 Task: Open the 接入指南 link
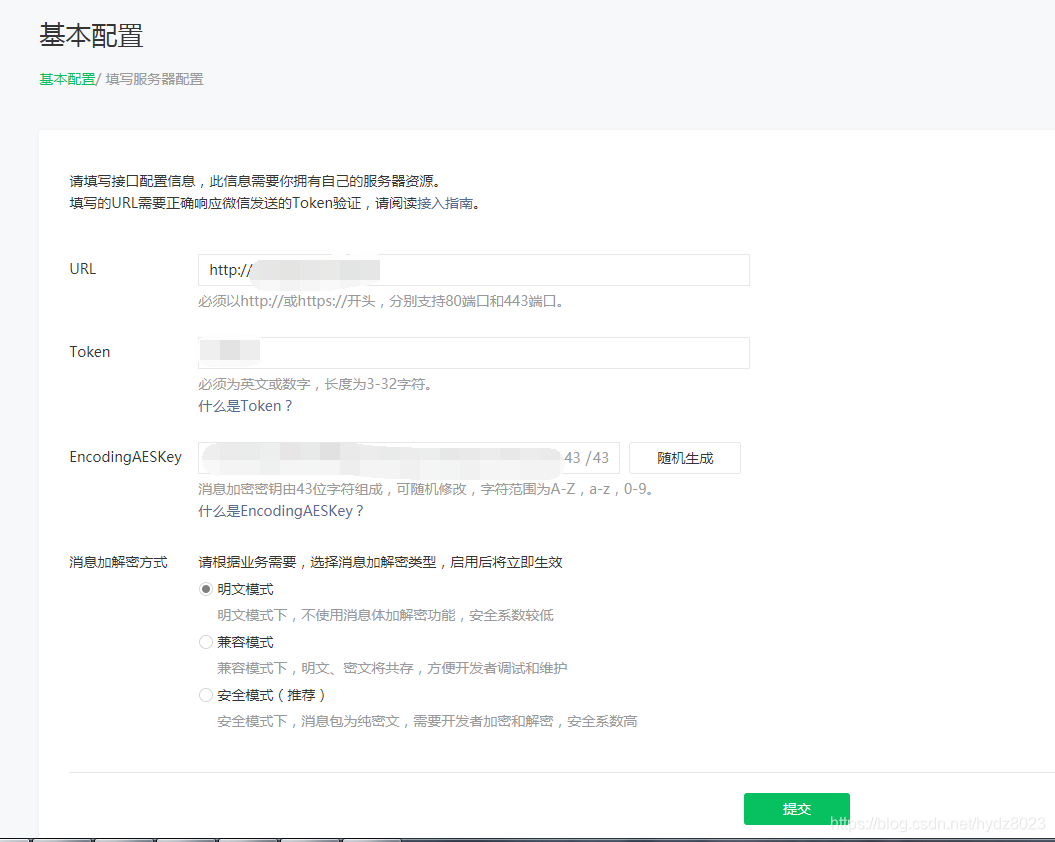445,203
